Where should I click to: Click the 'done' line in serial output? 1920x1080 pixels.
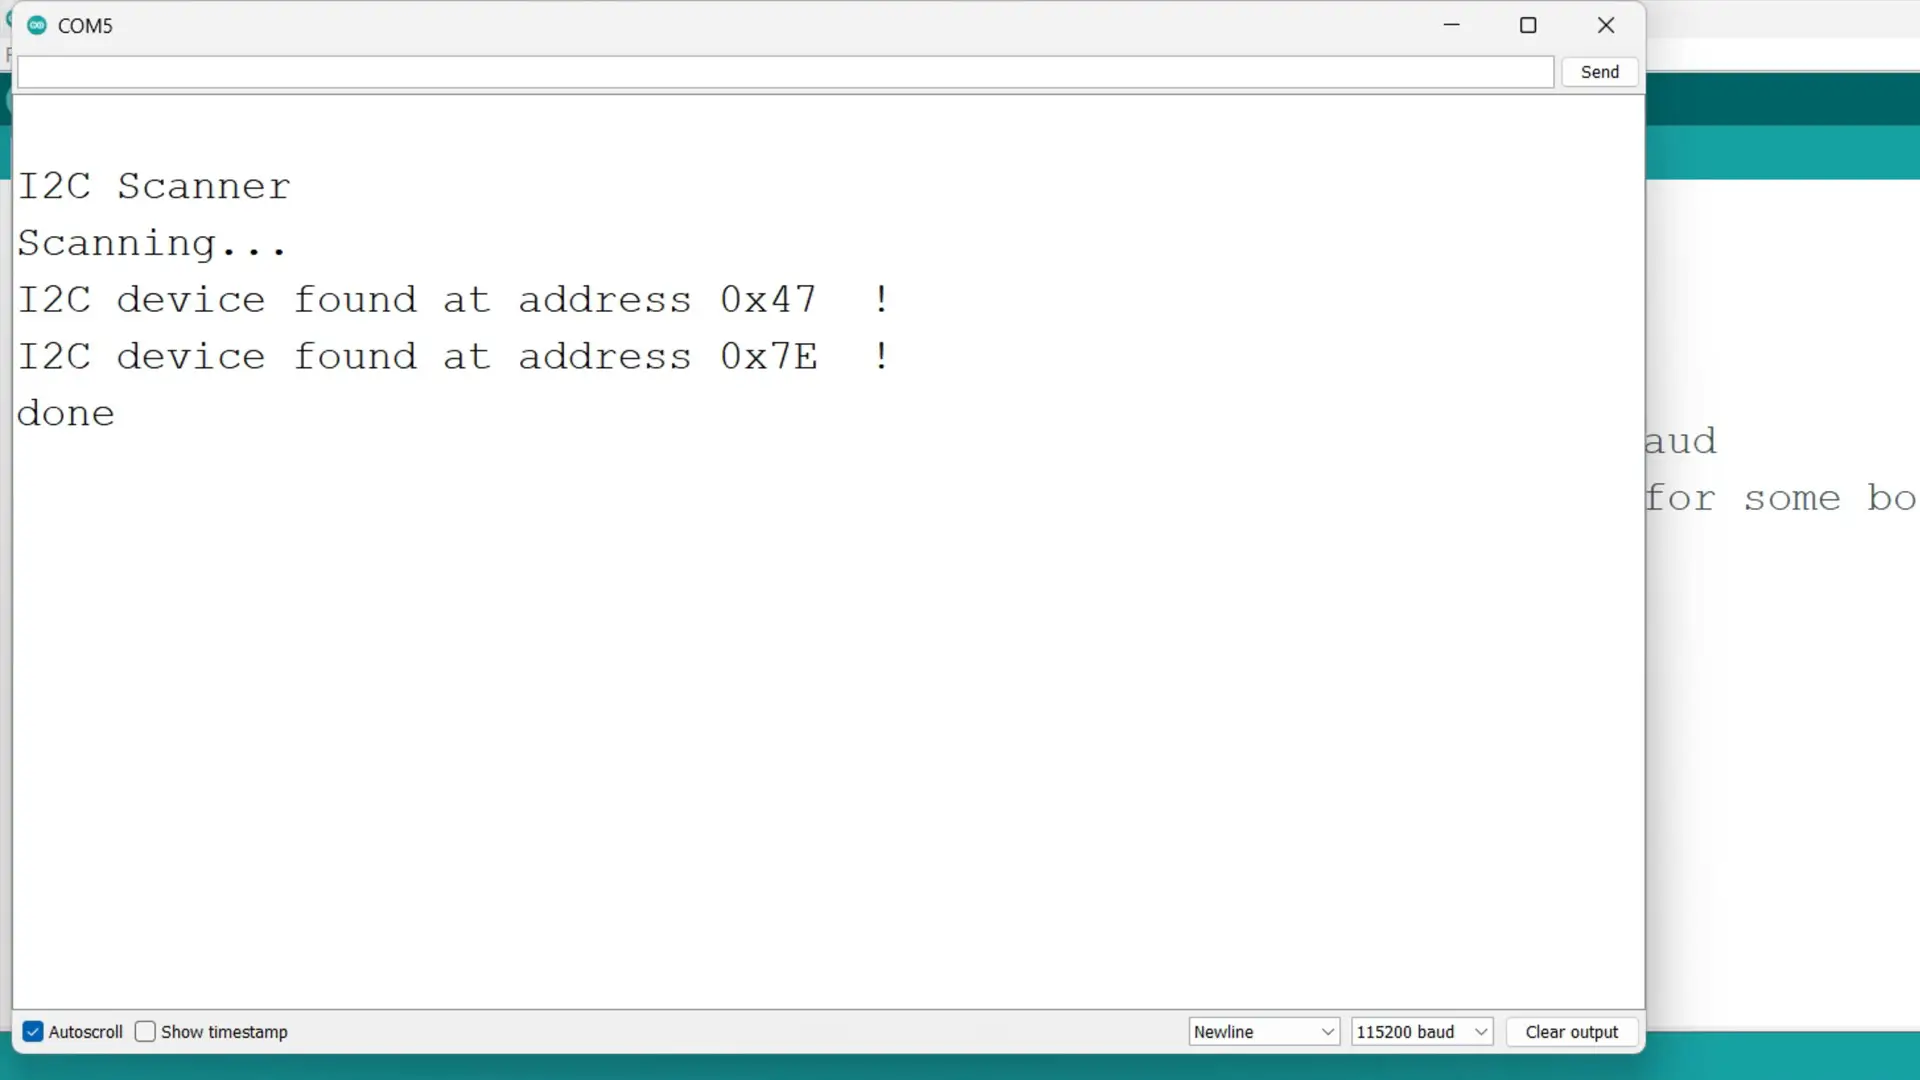pos(66,413)
